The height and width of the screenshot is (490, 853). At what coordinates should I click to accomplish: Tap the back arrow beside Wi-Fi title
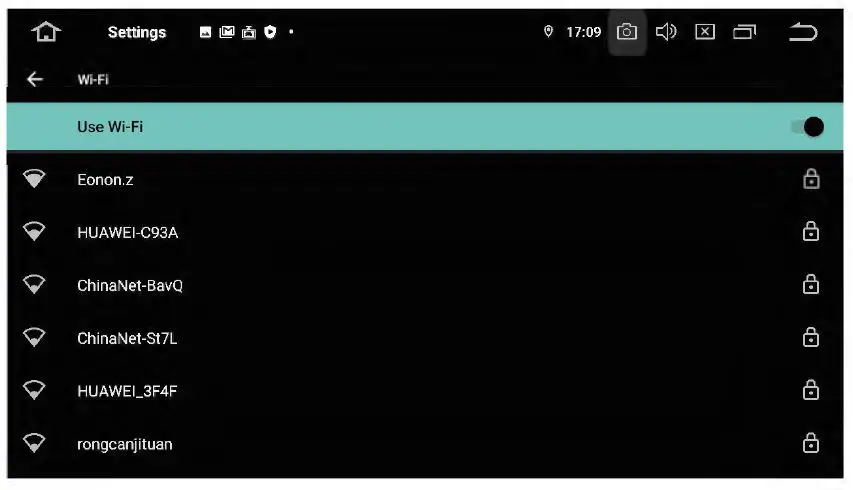click(x=35, y=79)
